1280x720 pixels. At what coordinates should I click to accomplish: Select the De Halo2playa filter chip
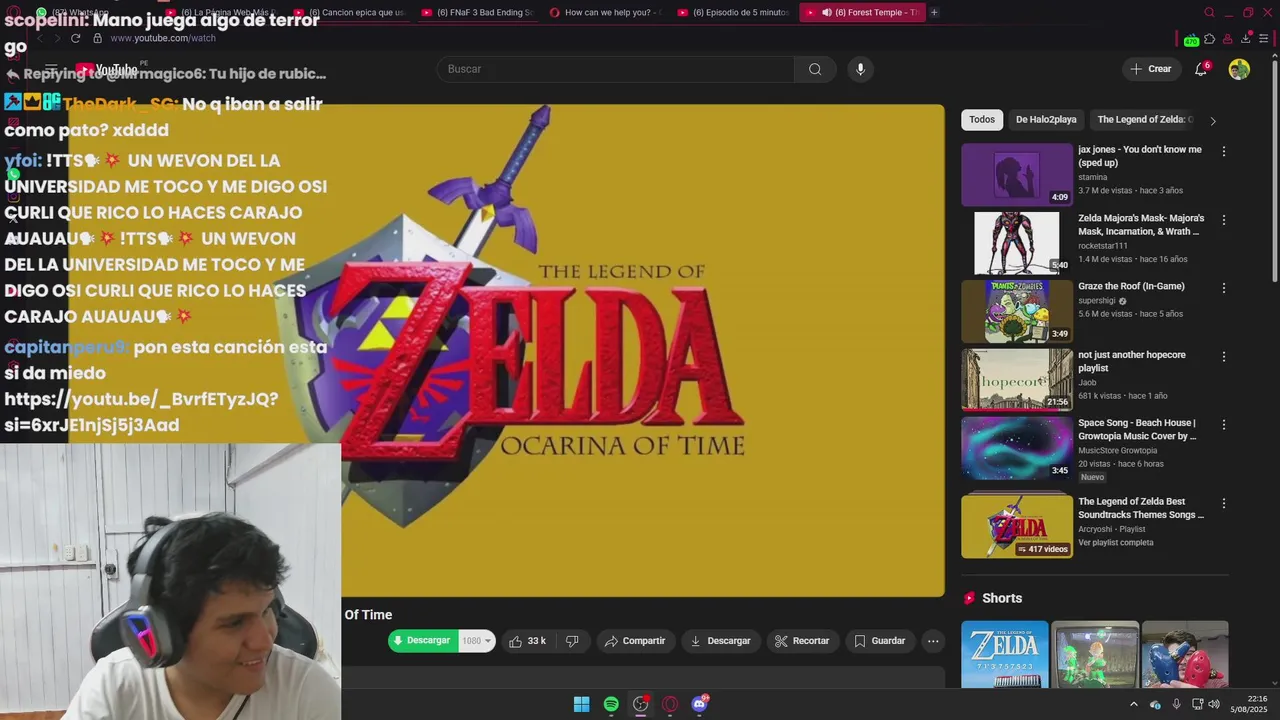click(1046, 120)
